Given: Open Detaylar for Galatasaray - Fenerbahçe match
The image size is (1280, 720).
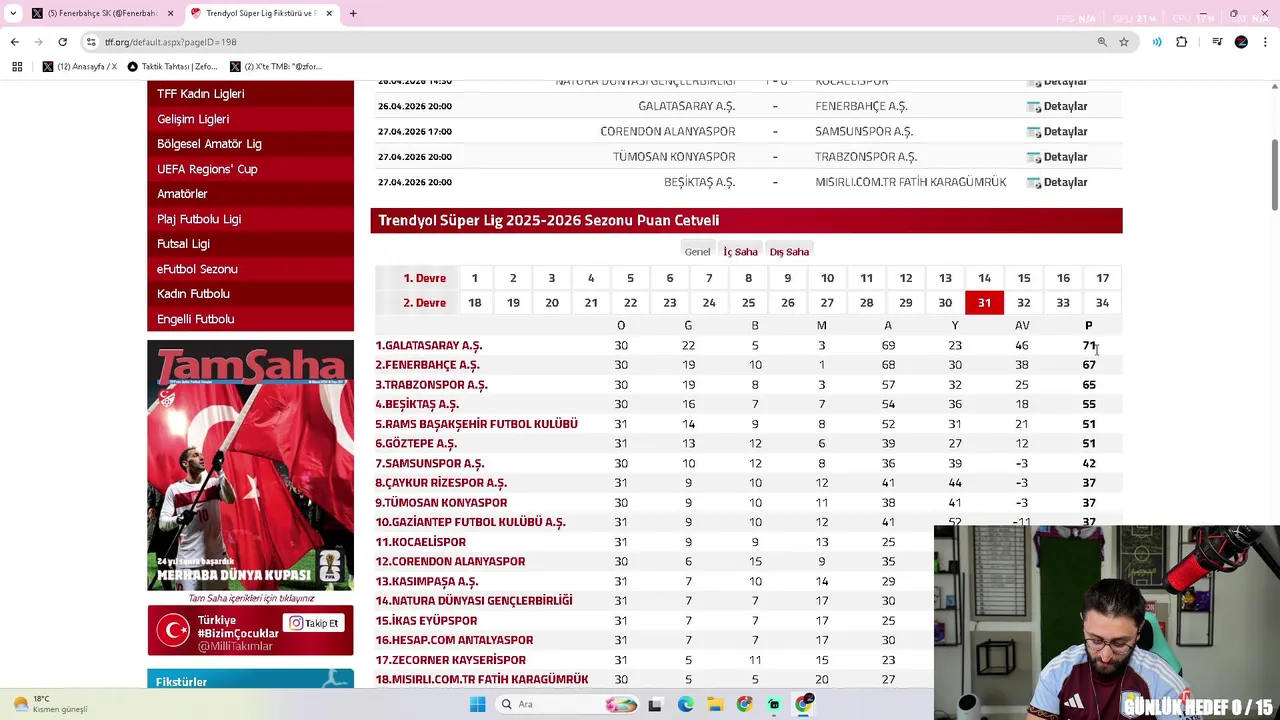Looking at the screenshot, I should [1058, 106].
